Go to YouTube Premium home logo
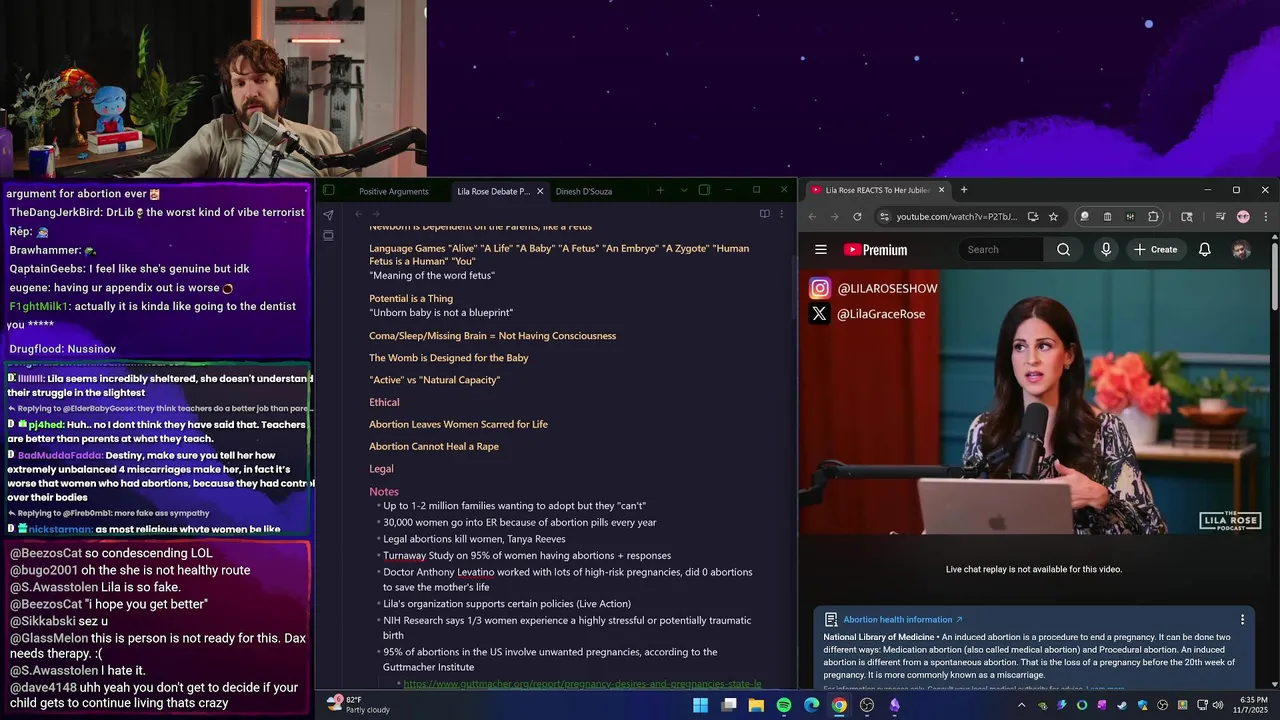 pos(876,250)
